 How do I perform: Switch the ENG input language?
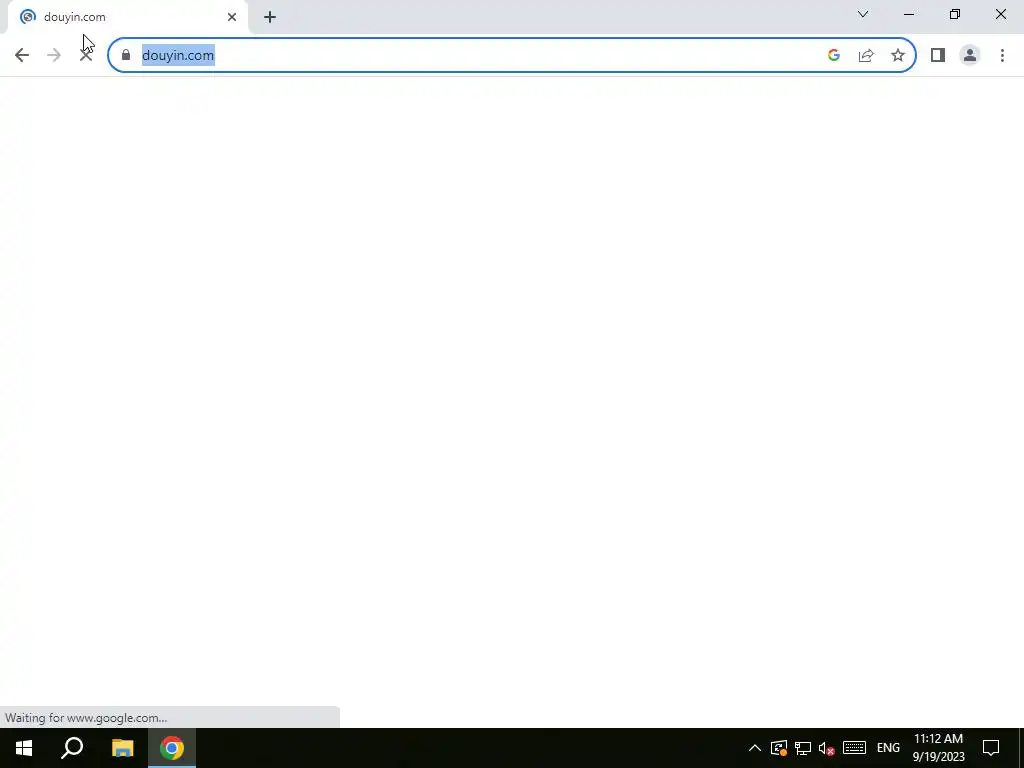click(888, 748)
